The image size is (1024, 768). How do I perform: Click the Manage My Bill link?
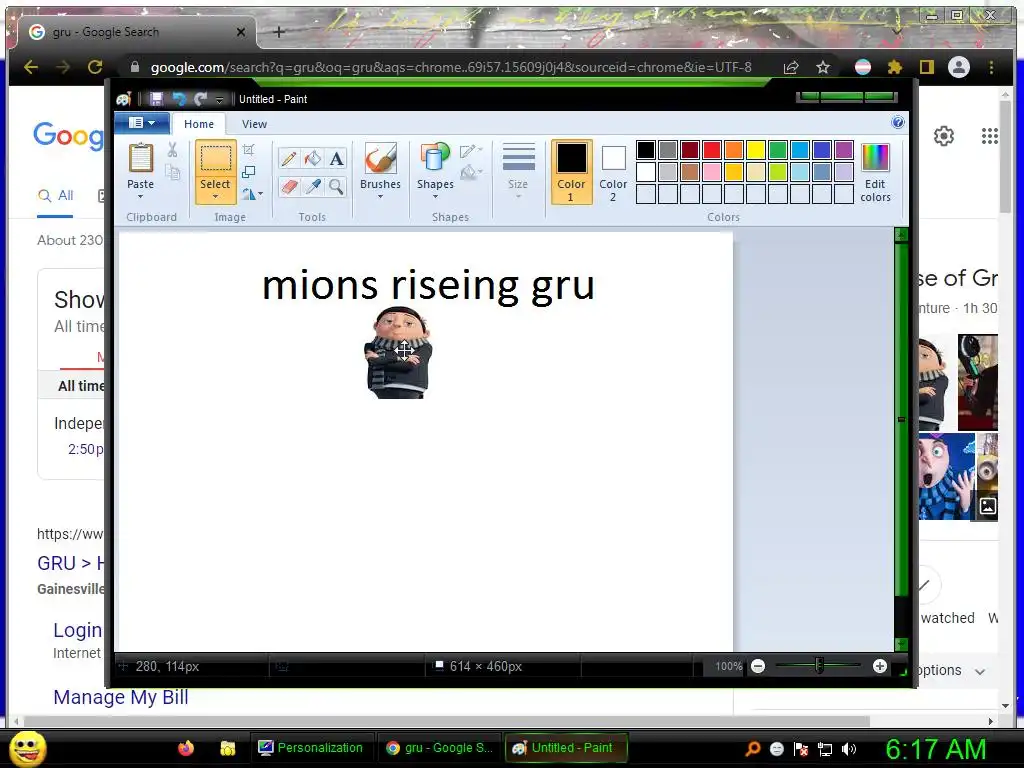121,697
